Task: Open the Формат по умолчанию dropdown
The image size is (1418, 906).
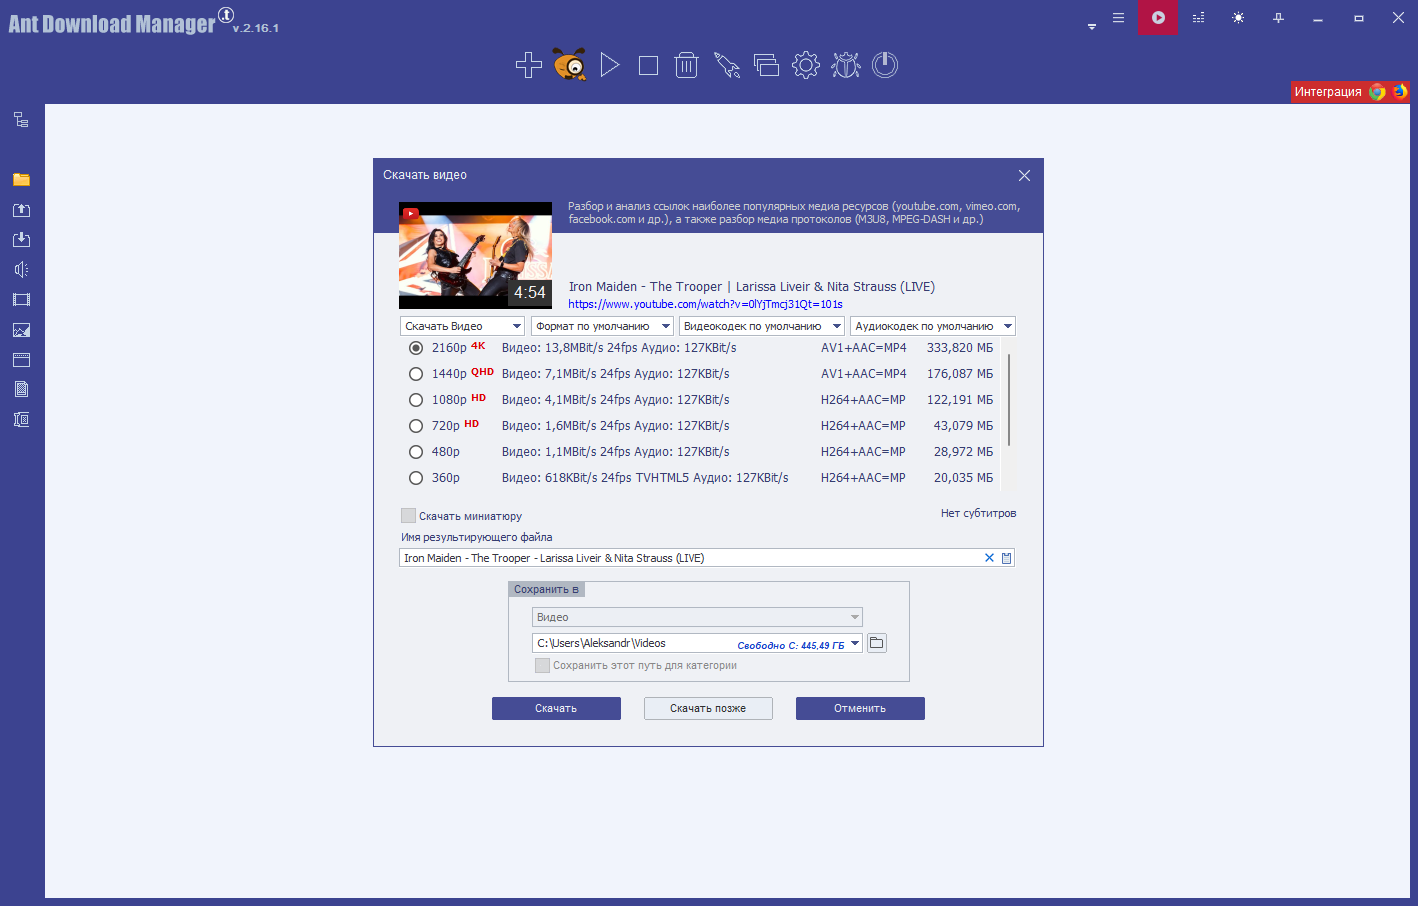Action: [x=602, y=326]
